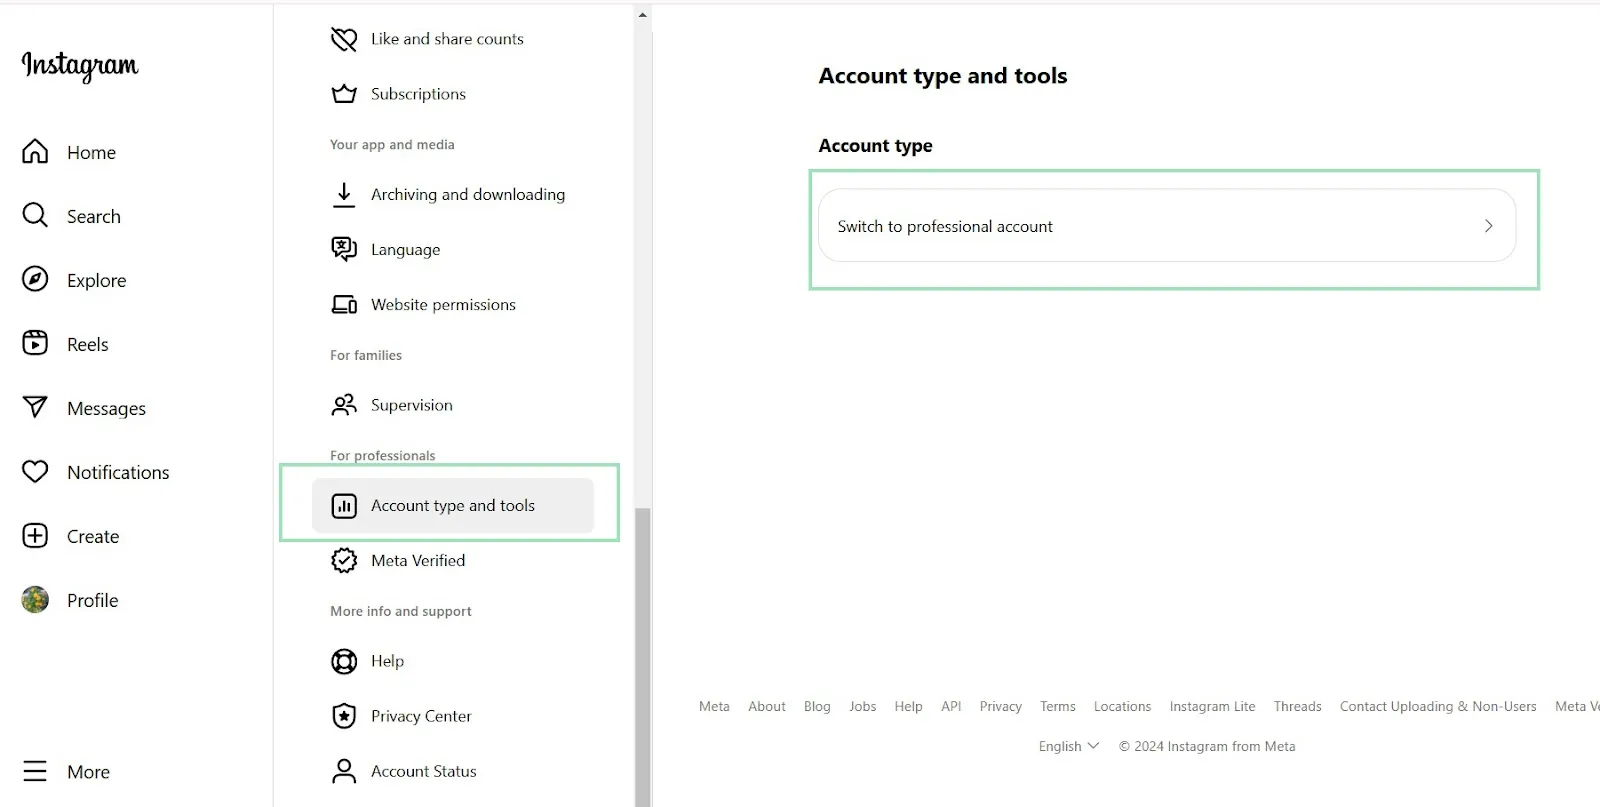
Task: Open the English language dropdown
Action: pos(1068,746)
